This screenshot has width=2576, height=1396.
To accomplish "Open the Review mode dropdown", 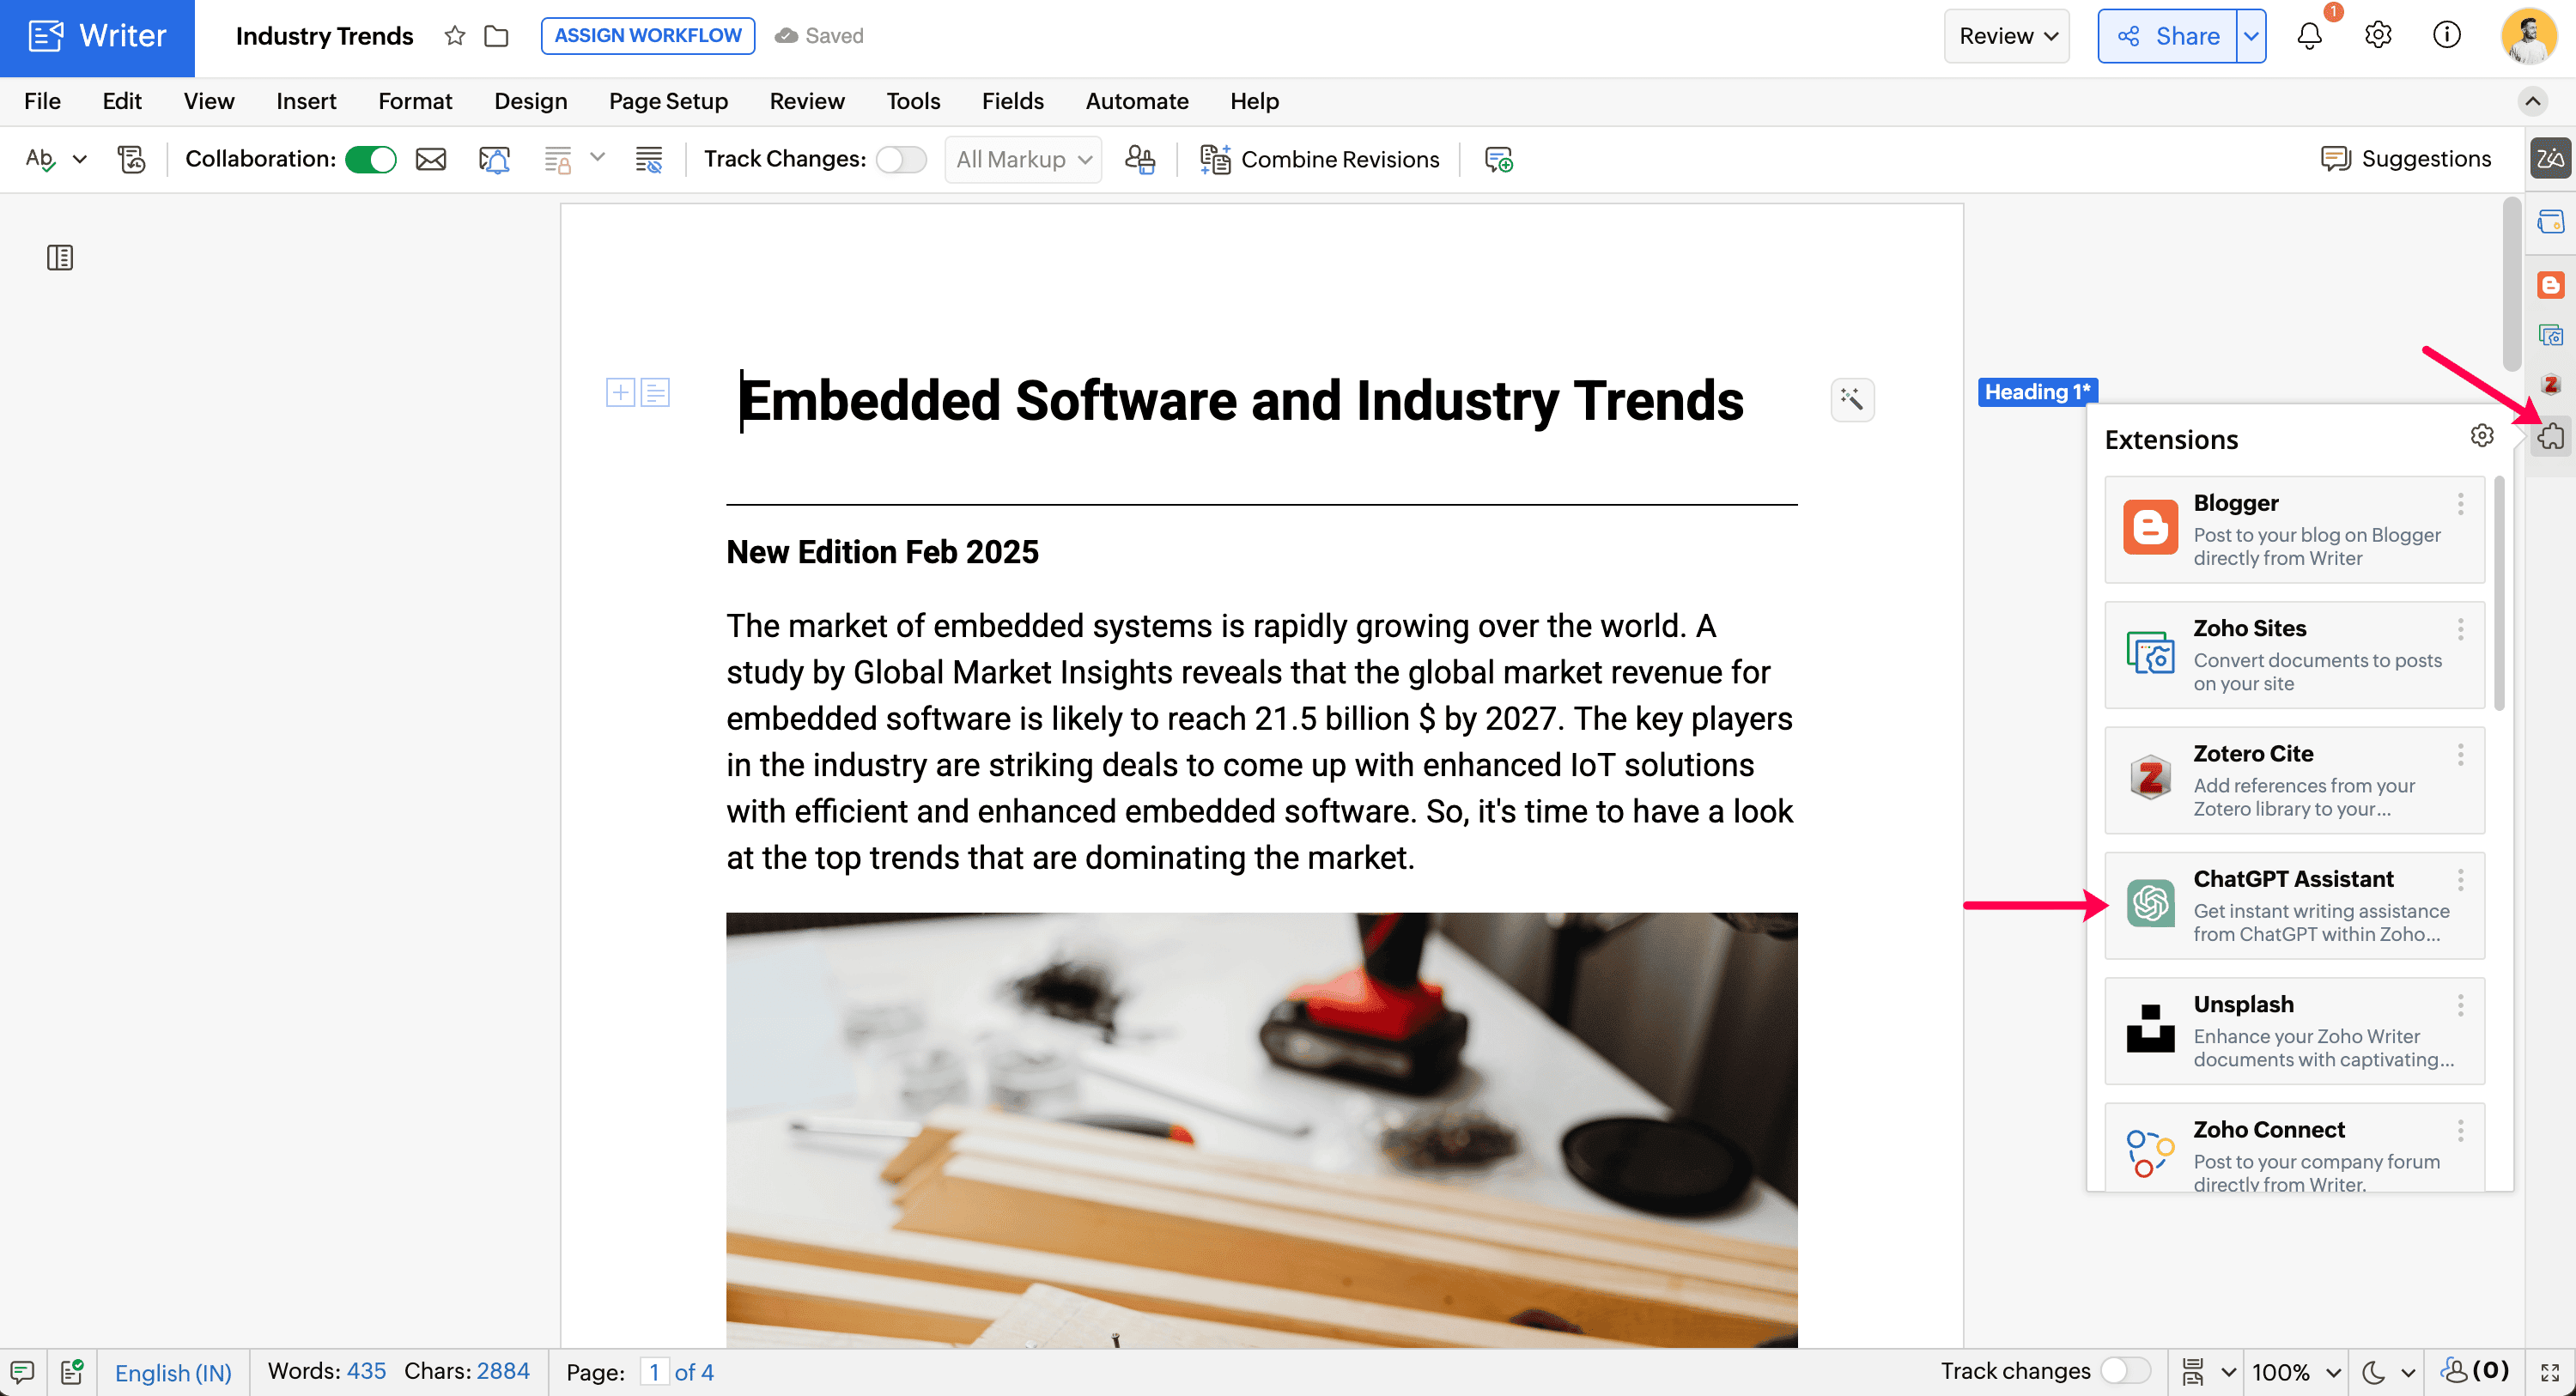I will point(2006,36).
